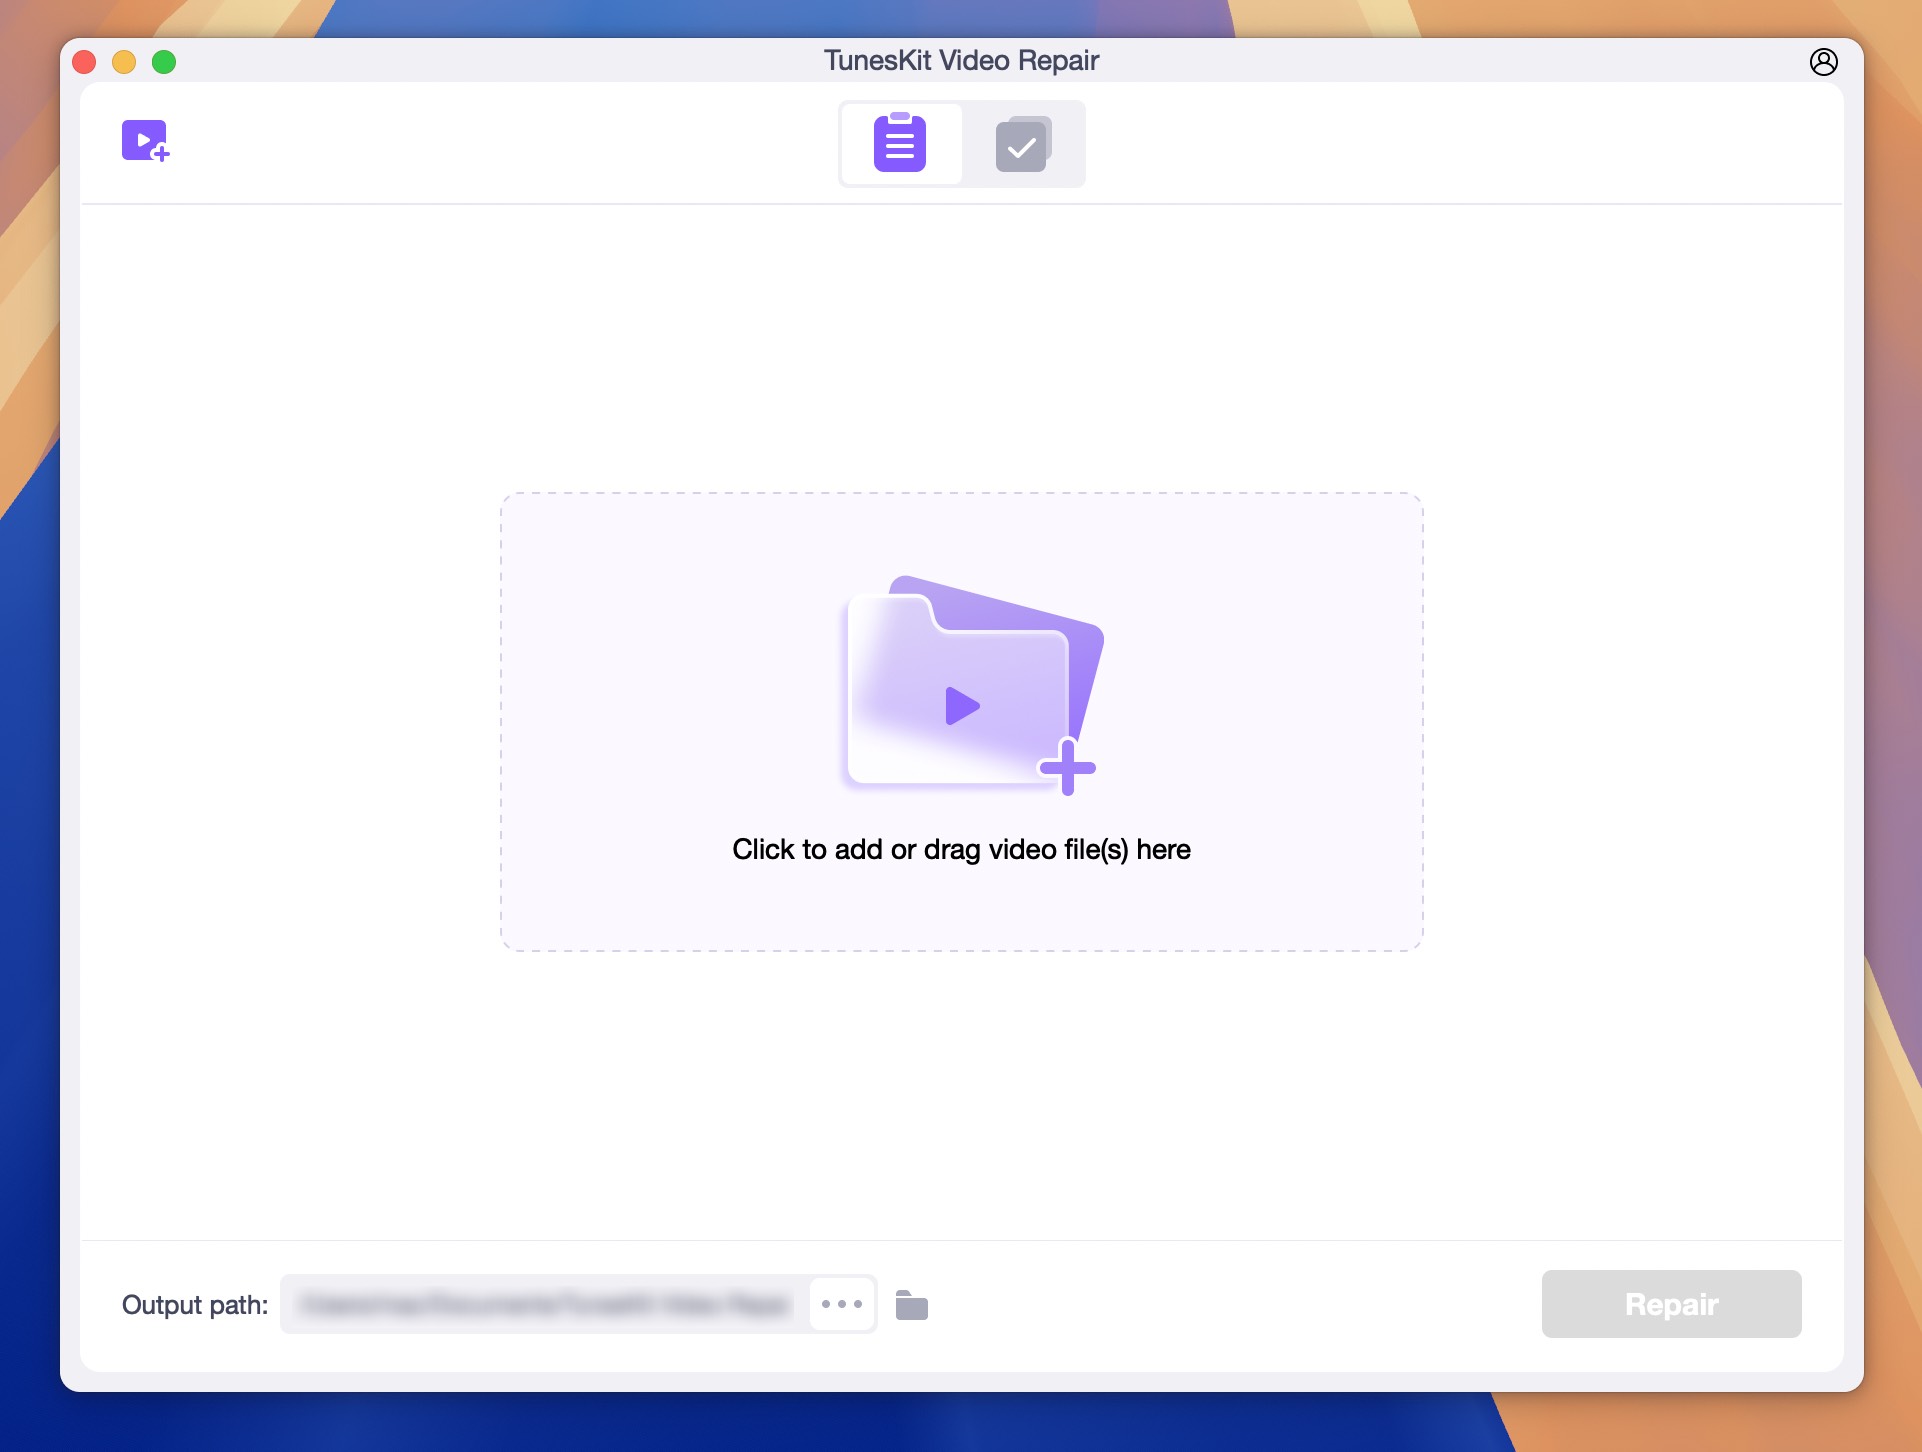Switch to the repair list tab
This screenshot has width=1922, height=1452.
900,143
